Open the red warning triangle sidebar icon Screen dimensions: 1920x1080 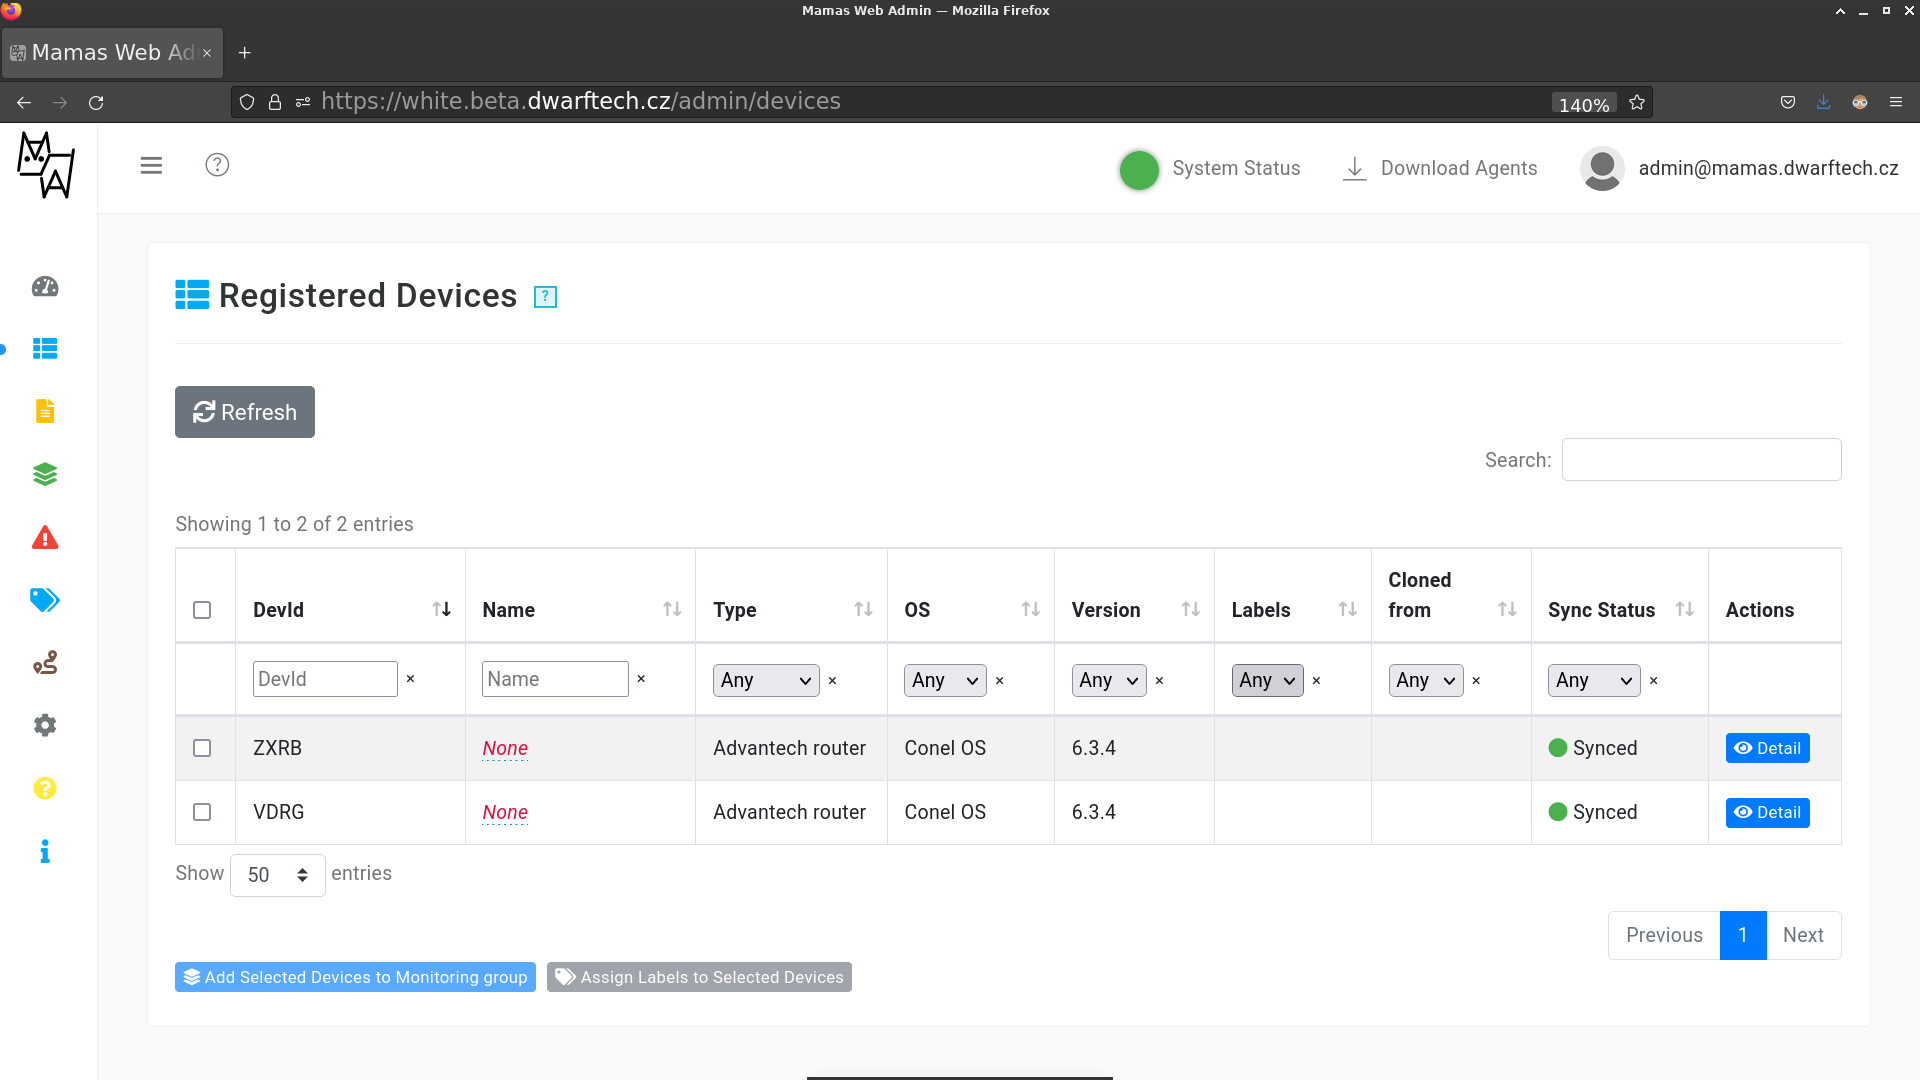point(45,538)
